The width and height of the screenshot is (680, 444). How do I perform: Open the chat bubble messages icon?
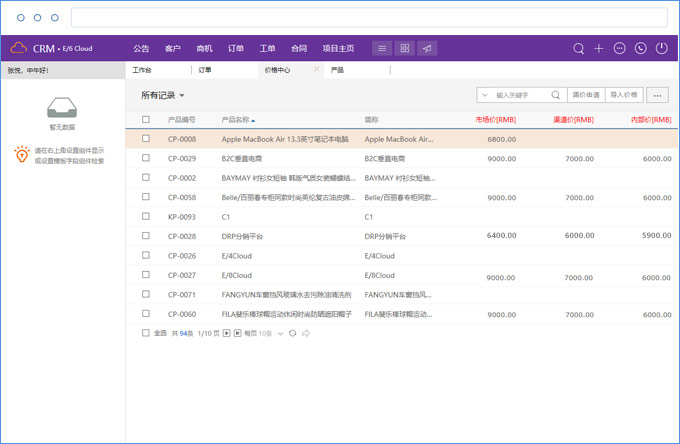click(620, 48)
